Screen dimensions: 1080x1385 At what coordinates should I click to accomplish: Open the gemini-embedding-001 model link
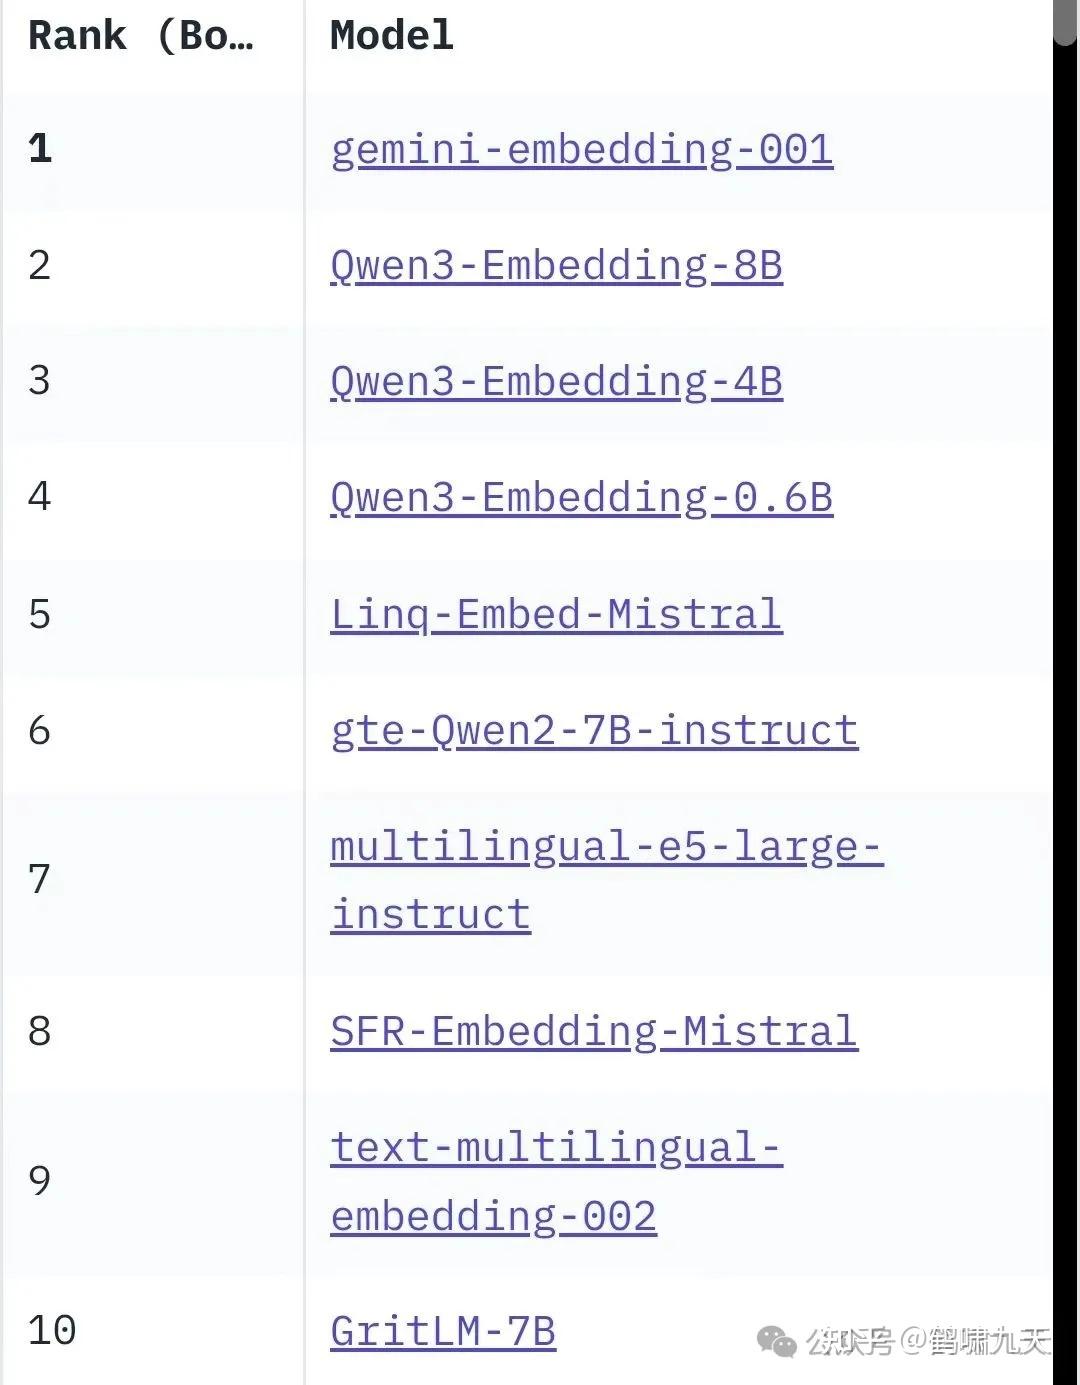pyautogui.click(x=581, y=150)
